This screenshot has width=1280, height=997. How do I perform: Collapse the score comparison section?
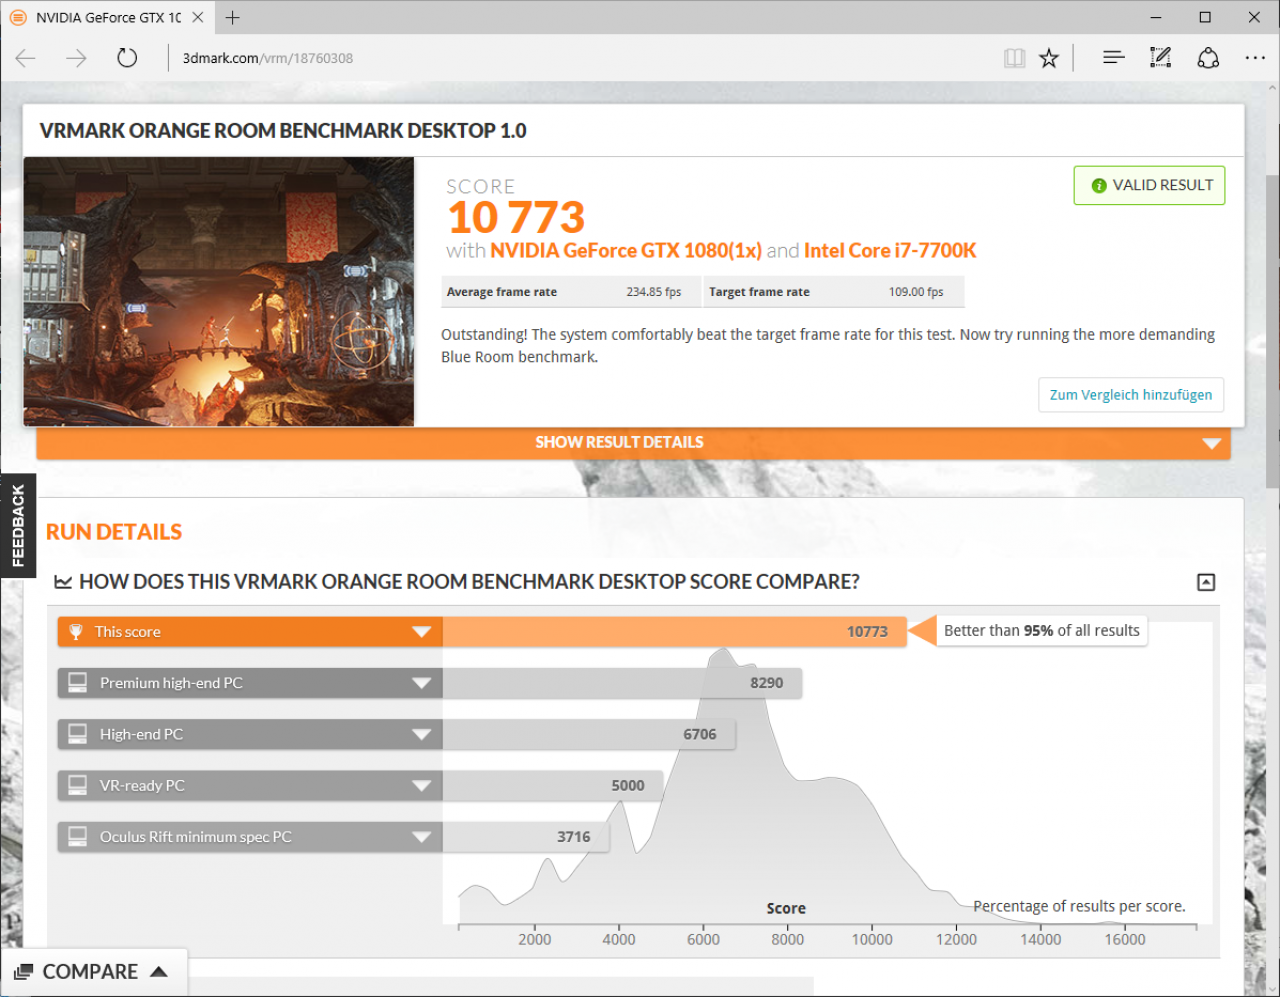(1206, 582)
